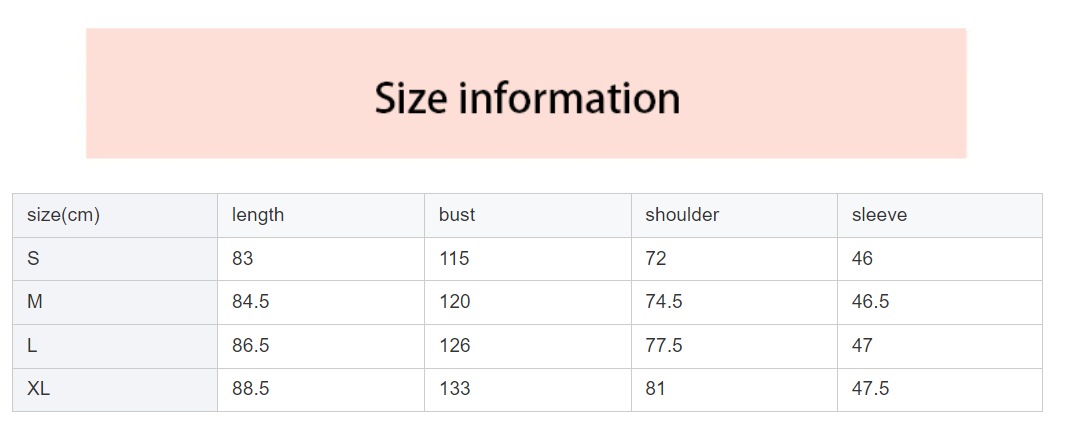Select the "size(cm)" header cell
Screen dimensions: 1078x446
tap(63, 215)
